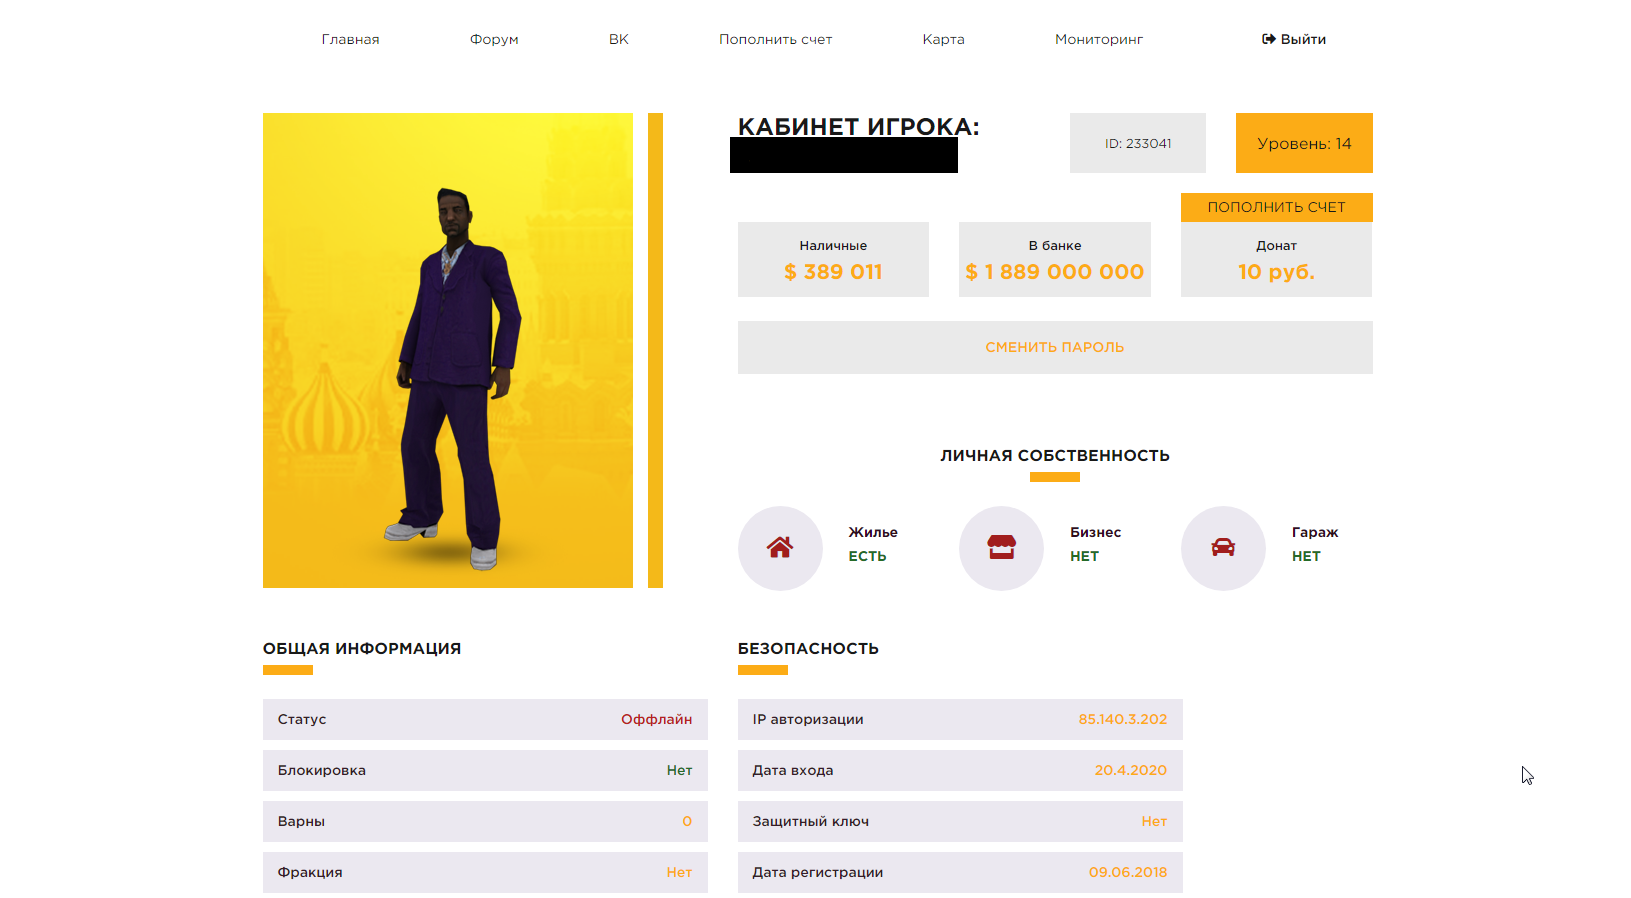This screenshot has width=1631, height=898.
Task: Click the Уровень: 14 badge
Action: click(x=1304, y=143)
